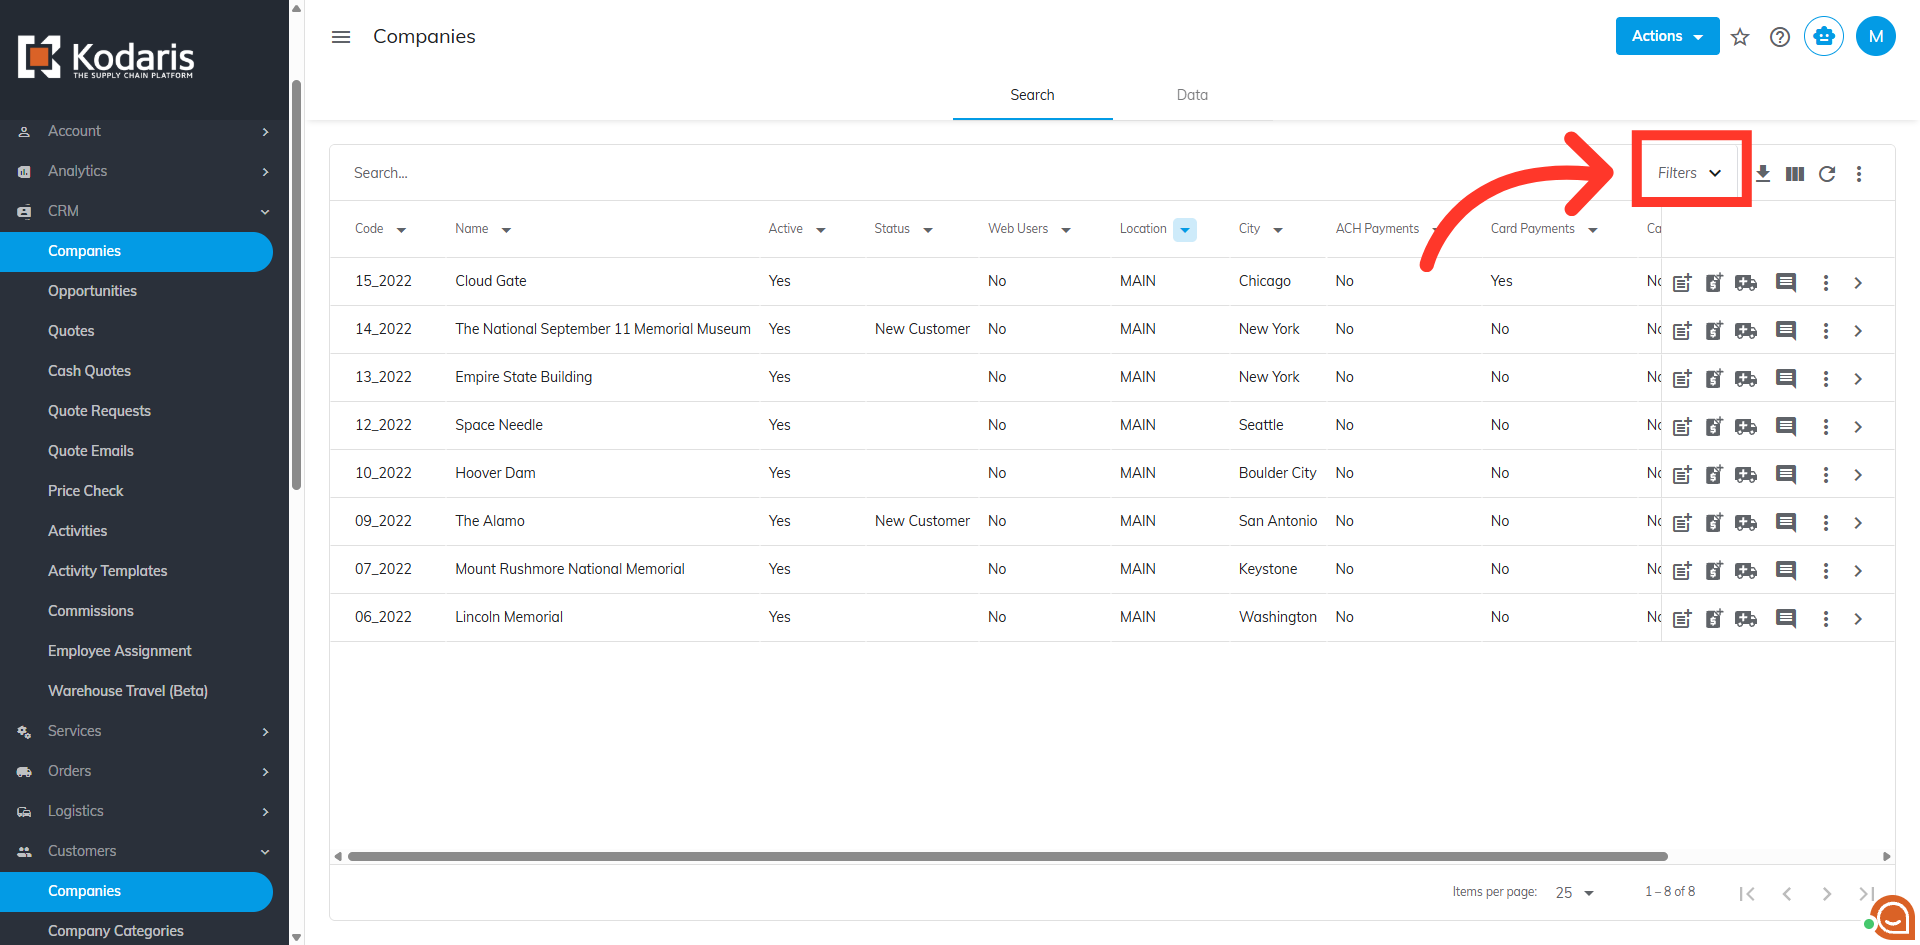This screenshot has height=945, width=1920.
Task: Switch to the Data tab
Action: tap(1192, 95)
